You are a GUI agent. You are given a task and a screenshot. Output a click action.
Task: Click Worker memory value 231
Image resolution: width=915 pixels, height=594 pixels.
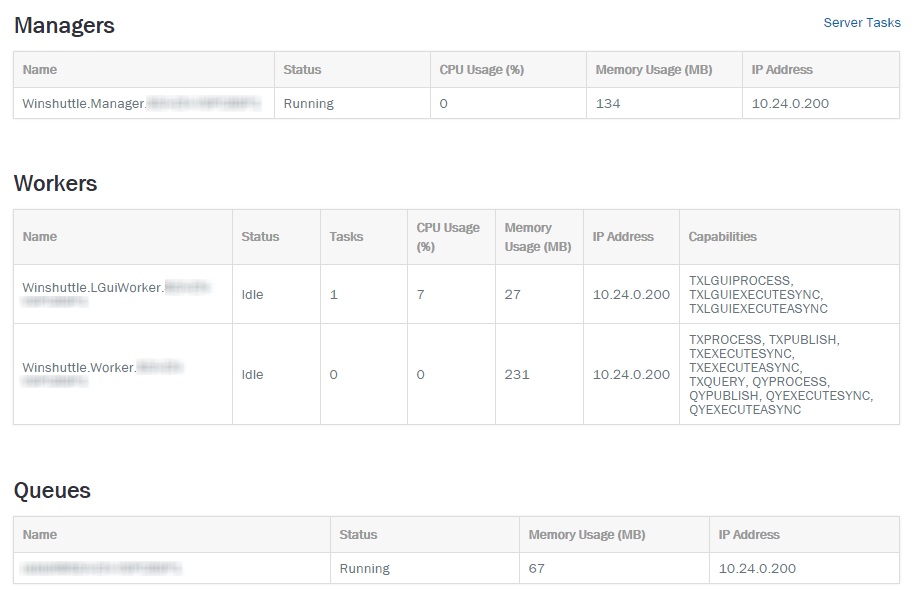tap(539, 374)
